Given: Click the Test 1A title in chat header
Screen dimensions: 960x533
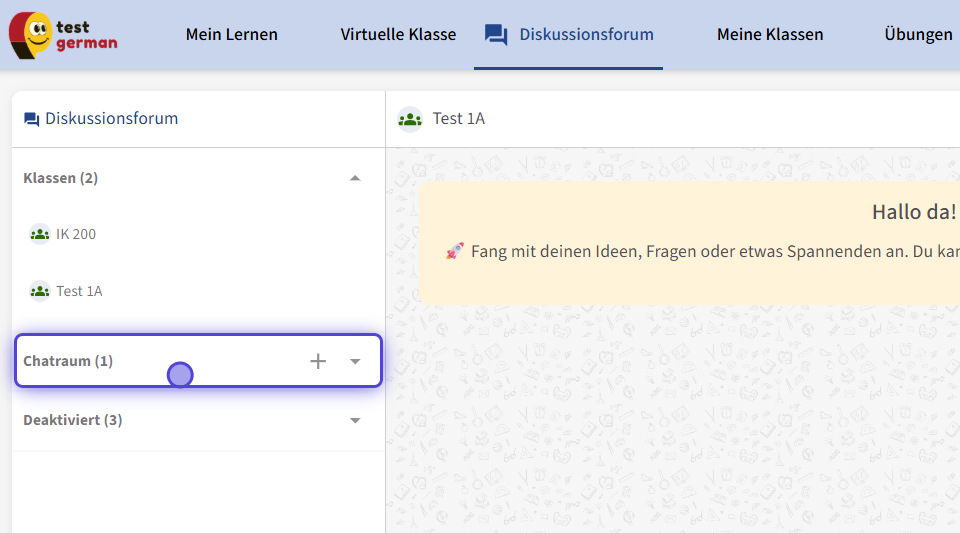Looking at the screenshot, I should point(459,119).
